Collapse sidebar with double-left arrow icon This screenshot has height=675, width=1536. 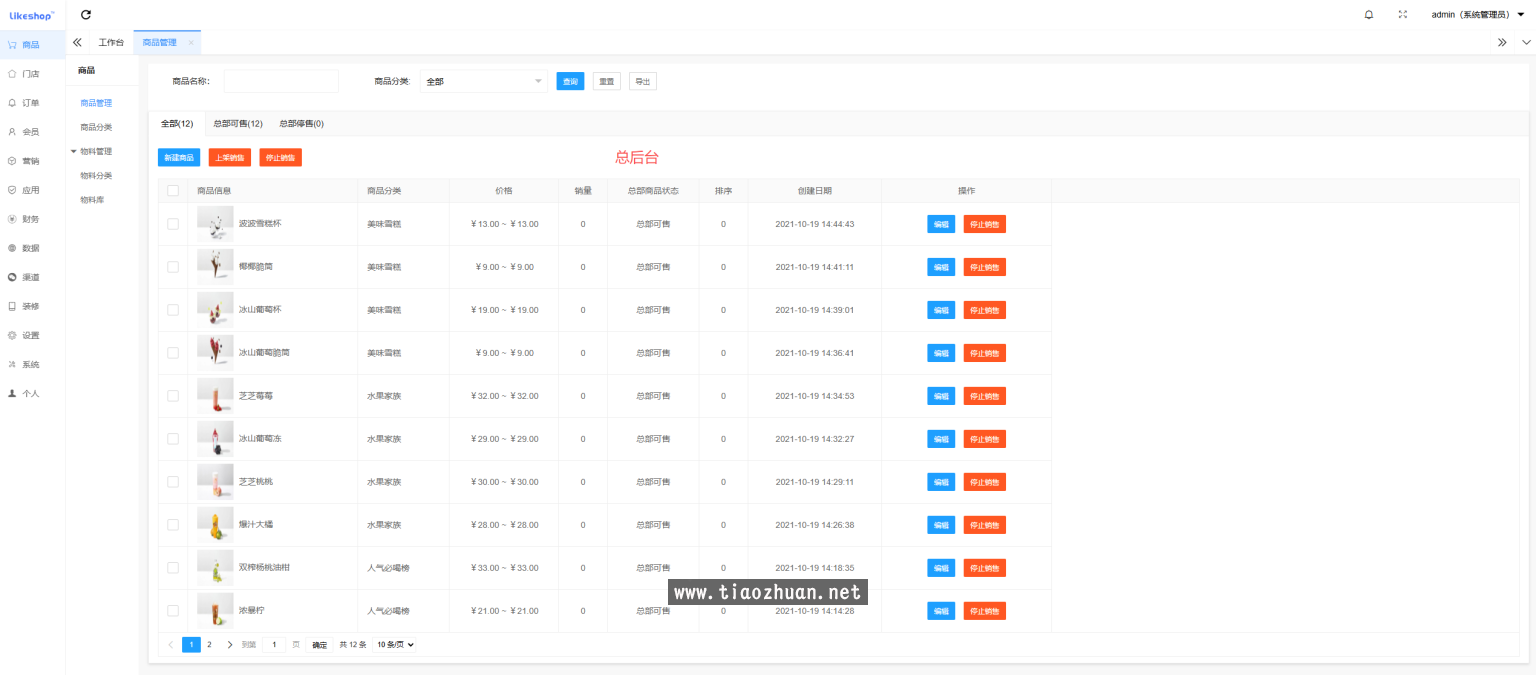coord(77,42)
